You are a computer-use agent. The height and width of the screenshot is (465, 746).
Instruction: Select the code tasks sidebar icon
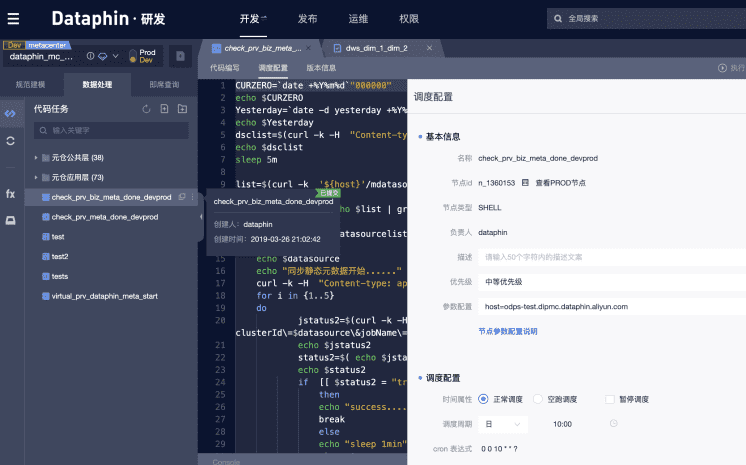(10, 114)
